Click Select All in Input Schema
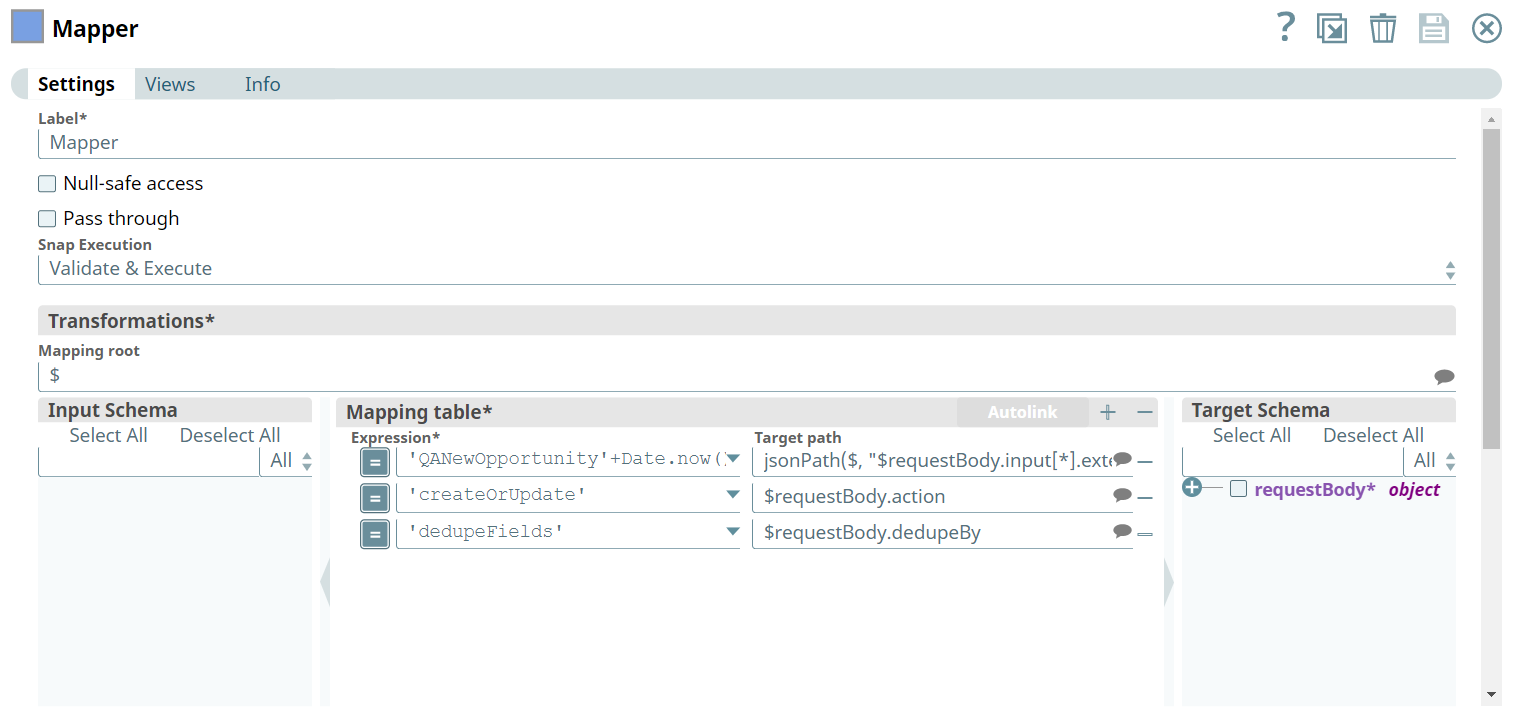 [x=108, y=436]
